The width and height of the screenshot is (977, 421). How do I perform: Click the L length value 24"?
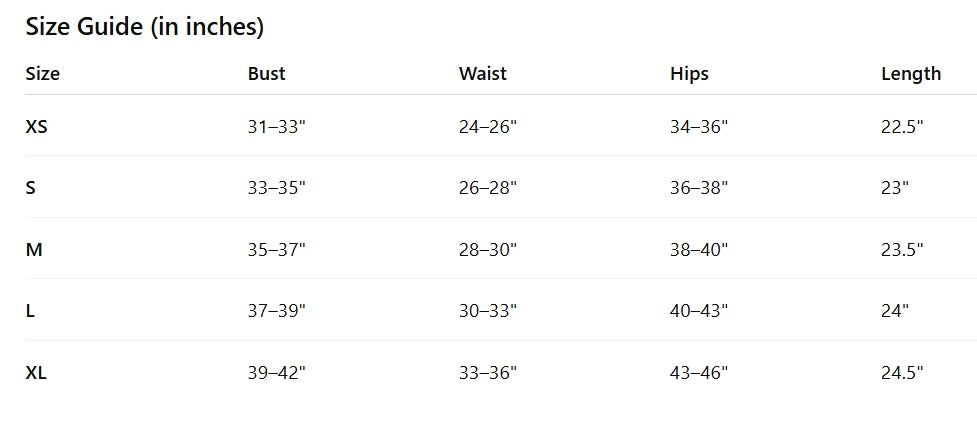pos(894,311)
